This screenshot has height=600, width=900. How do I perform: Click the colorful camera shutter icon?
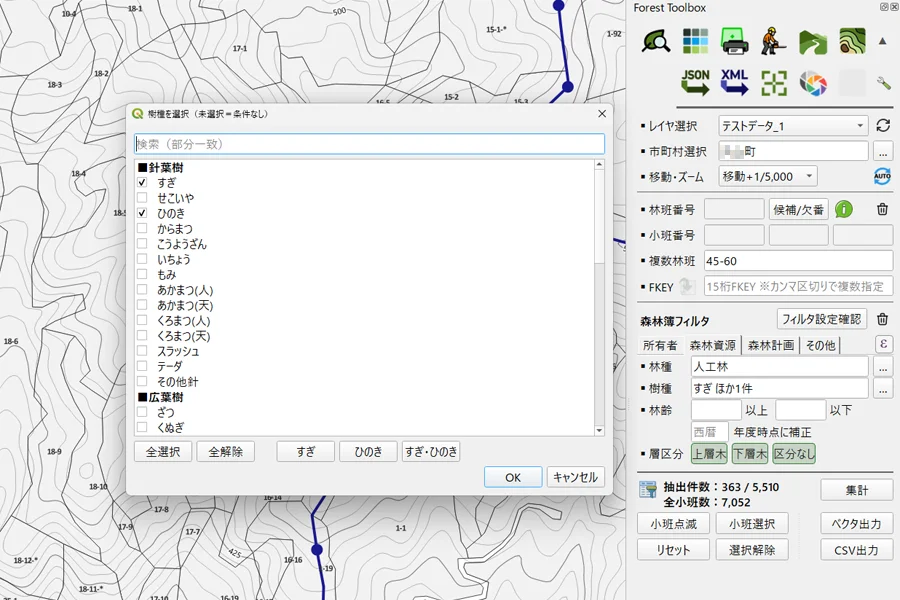click(x=813, y=83)
